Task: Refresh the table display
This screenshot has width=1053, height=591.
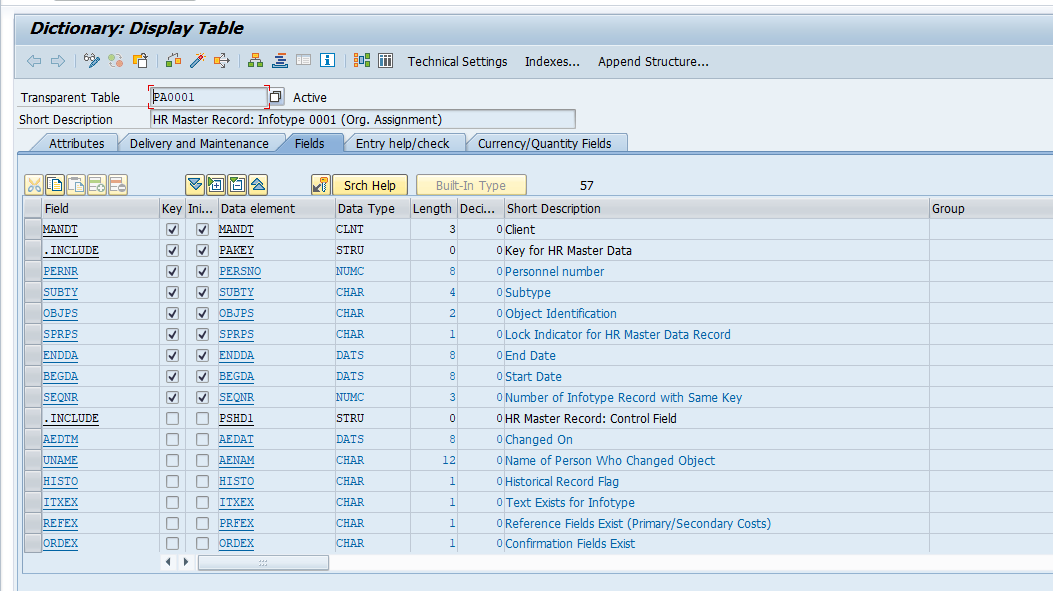Action: coord(115,60)
